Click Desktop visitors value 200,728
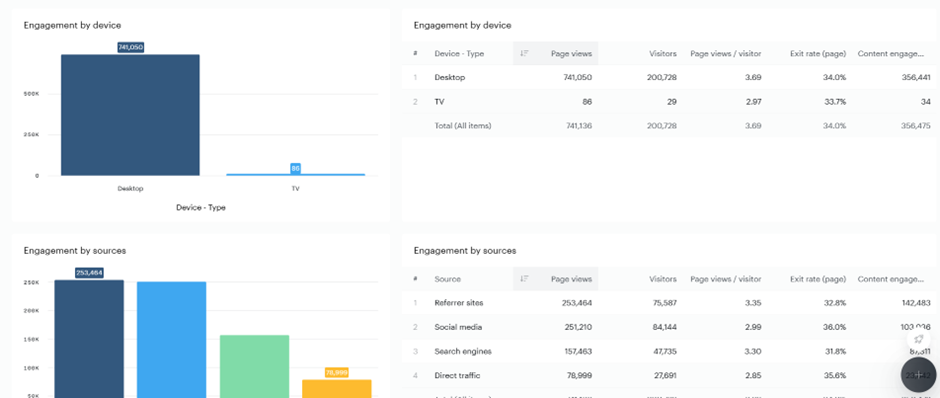The width and height of the screenshot is (940, 398). pos(662,77)
